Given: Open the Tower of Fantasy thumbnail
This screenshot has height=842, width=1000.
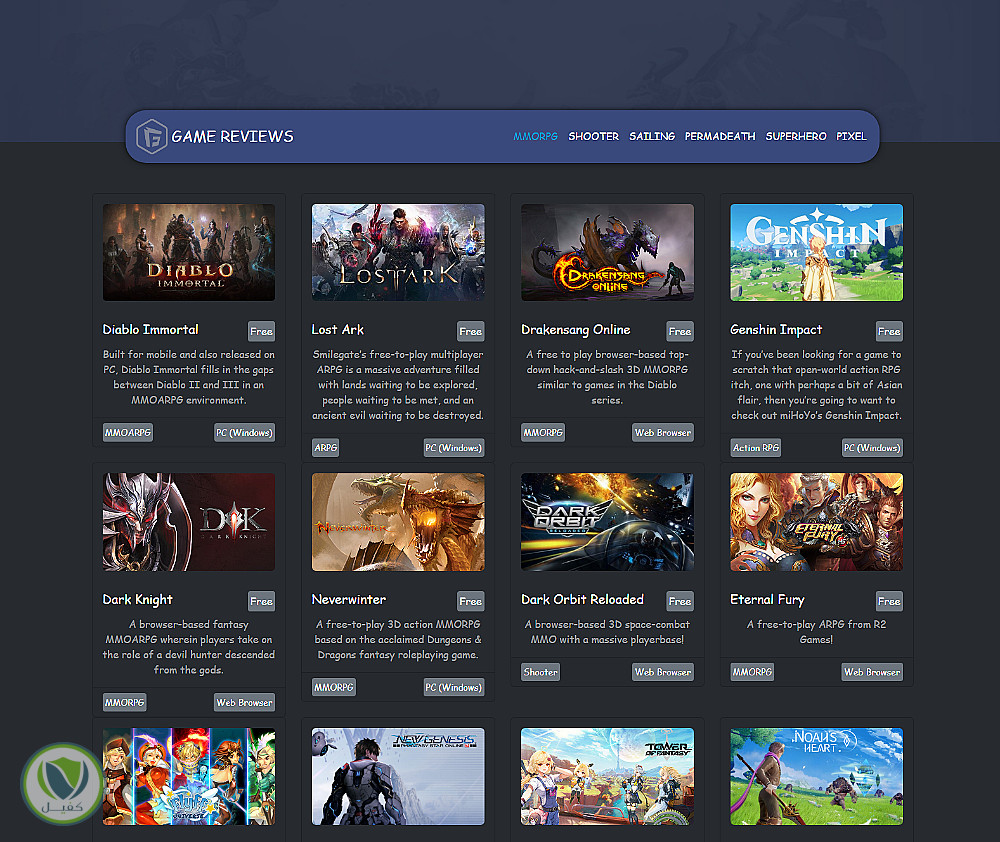Looking at the screenshot, I should point(607,777).
